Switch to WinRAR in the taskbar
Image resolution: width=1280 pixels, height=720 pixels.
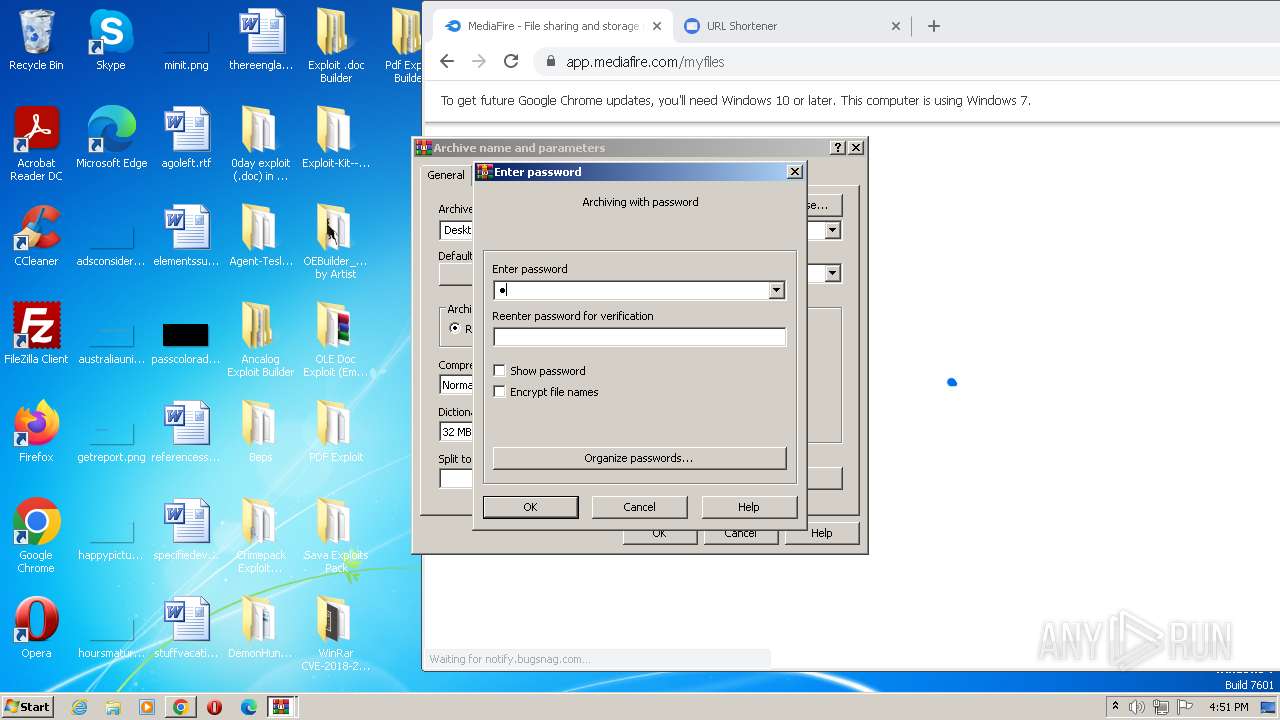coord(281,707)
